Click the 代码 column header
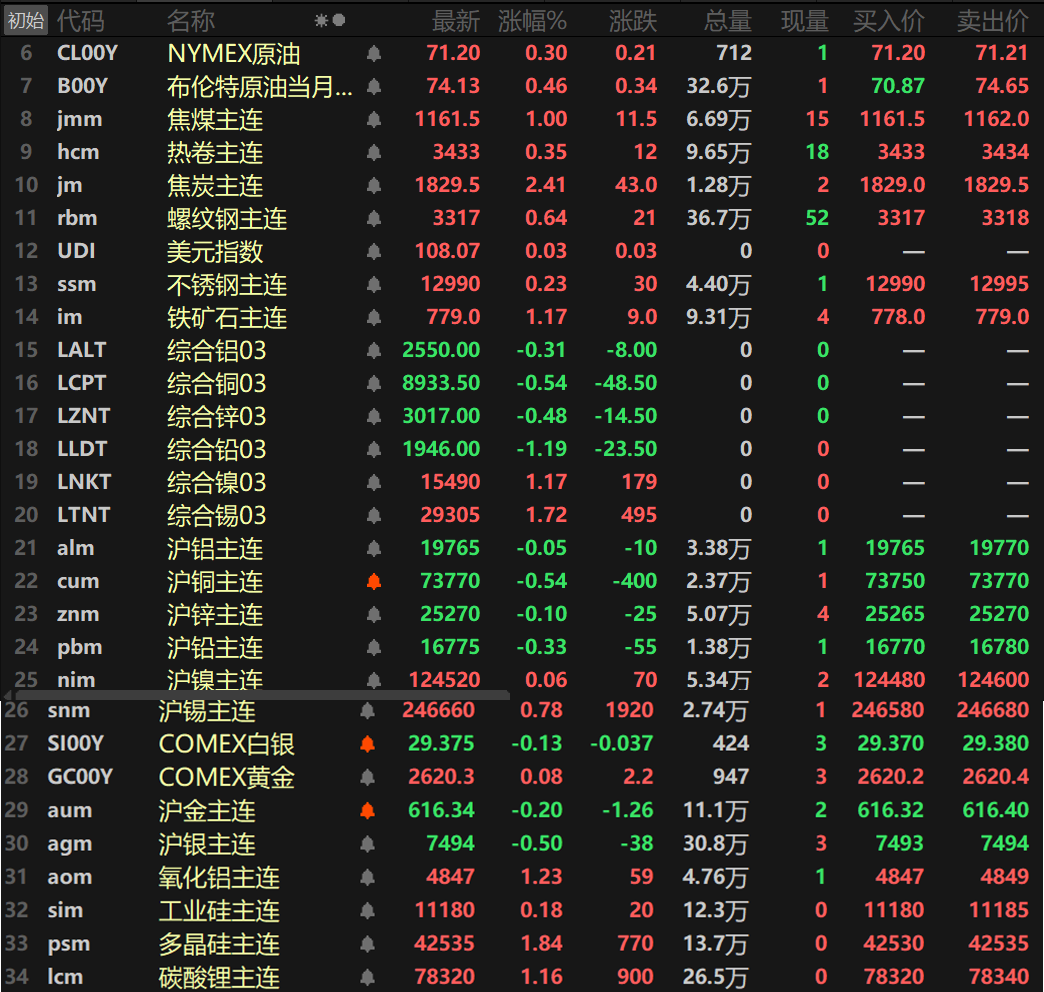Viewport: 1044px width, 992px height. [80, 20]
